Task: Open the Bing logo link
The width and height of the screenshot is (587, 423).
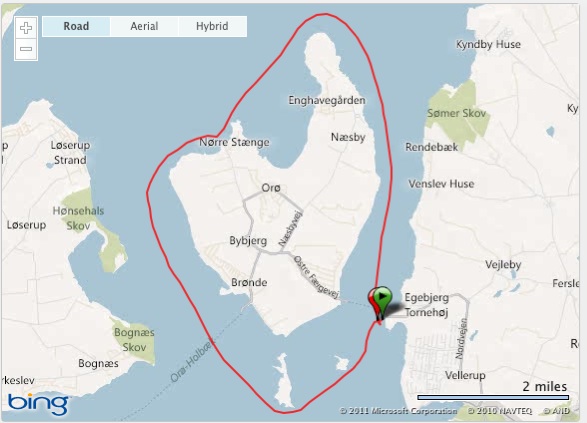Action: (x=38, y=403)
